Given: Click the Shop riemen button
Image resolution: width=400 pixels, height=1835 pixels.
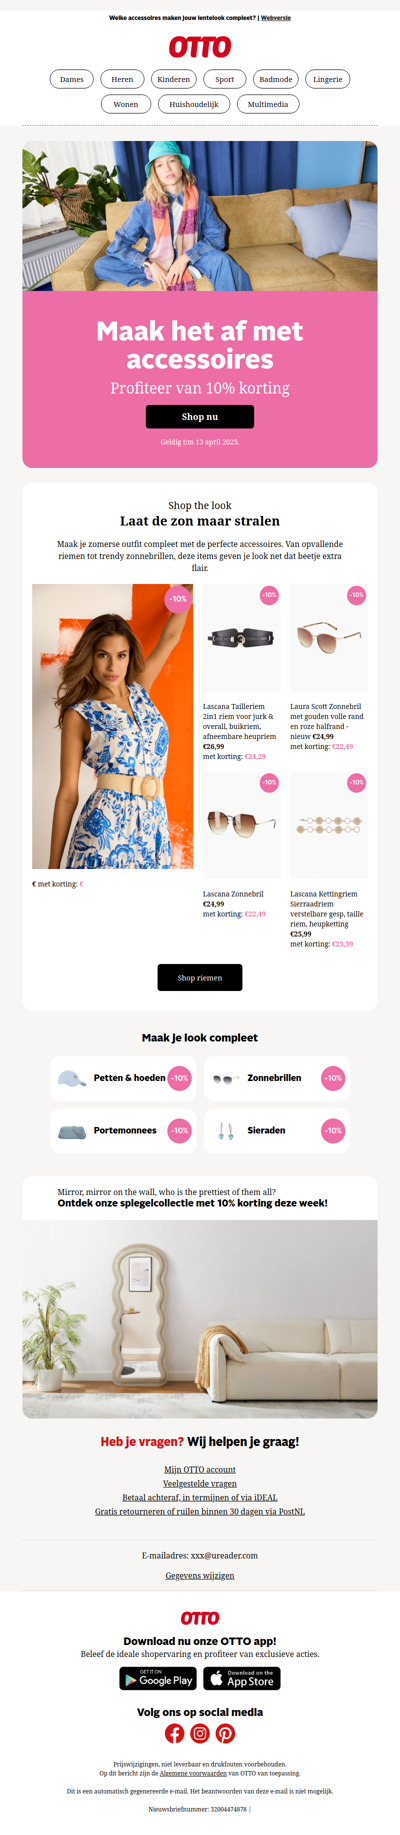Looking at the screenshot, I should (x=200, y=977).
